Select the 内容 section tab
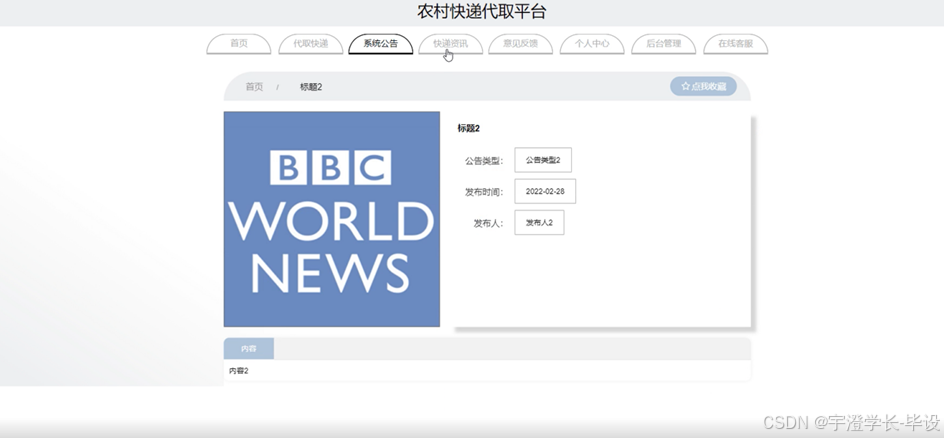 click(x=249, y=348)
